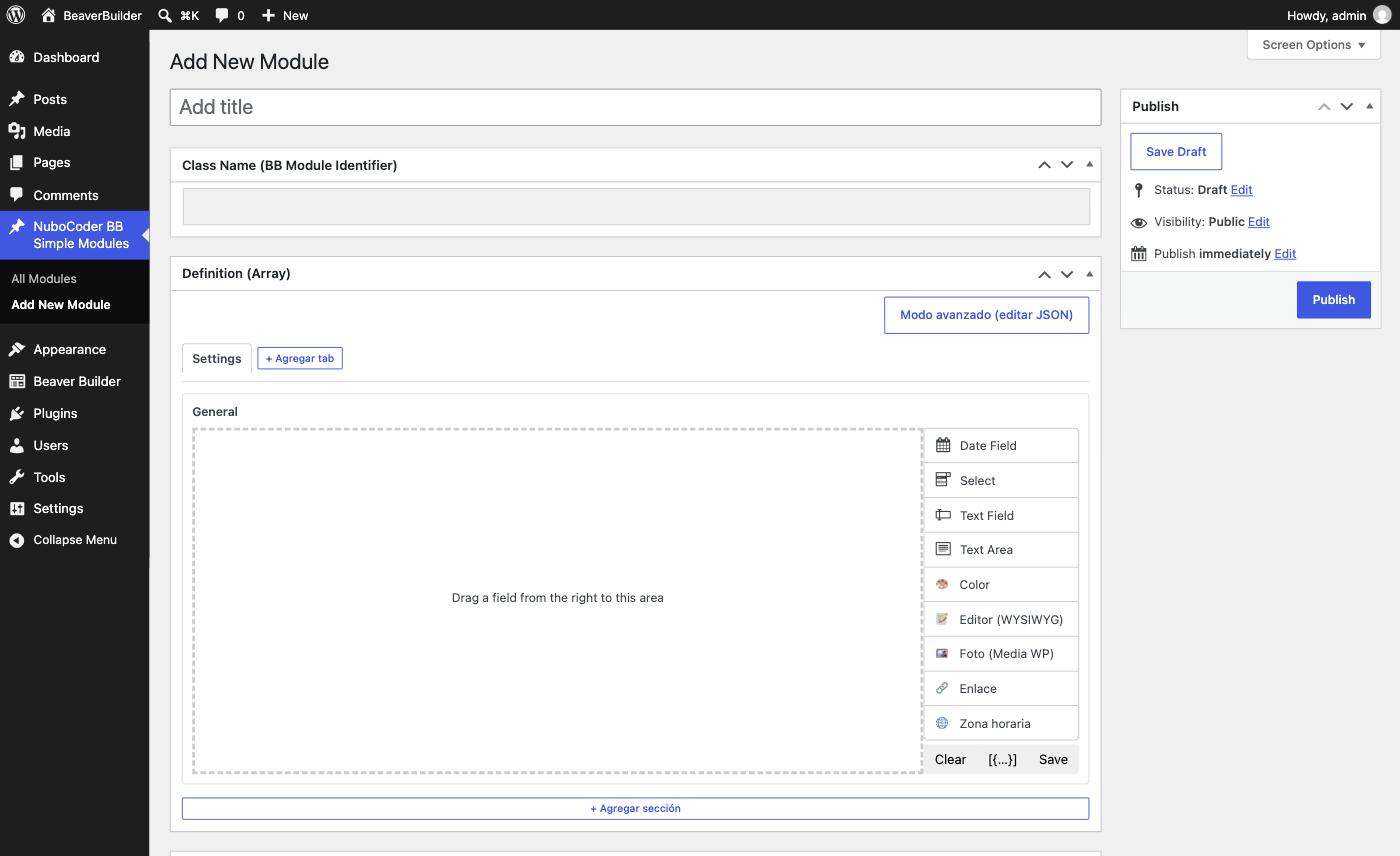Click the admin avatar icon

click(x=1381, y=15)
